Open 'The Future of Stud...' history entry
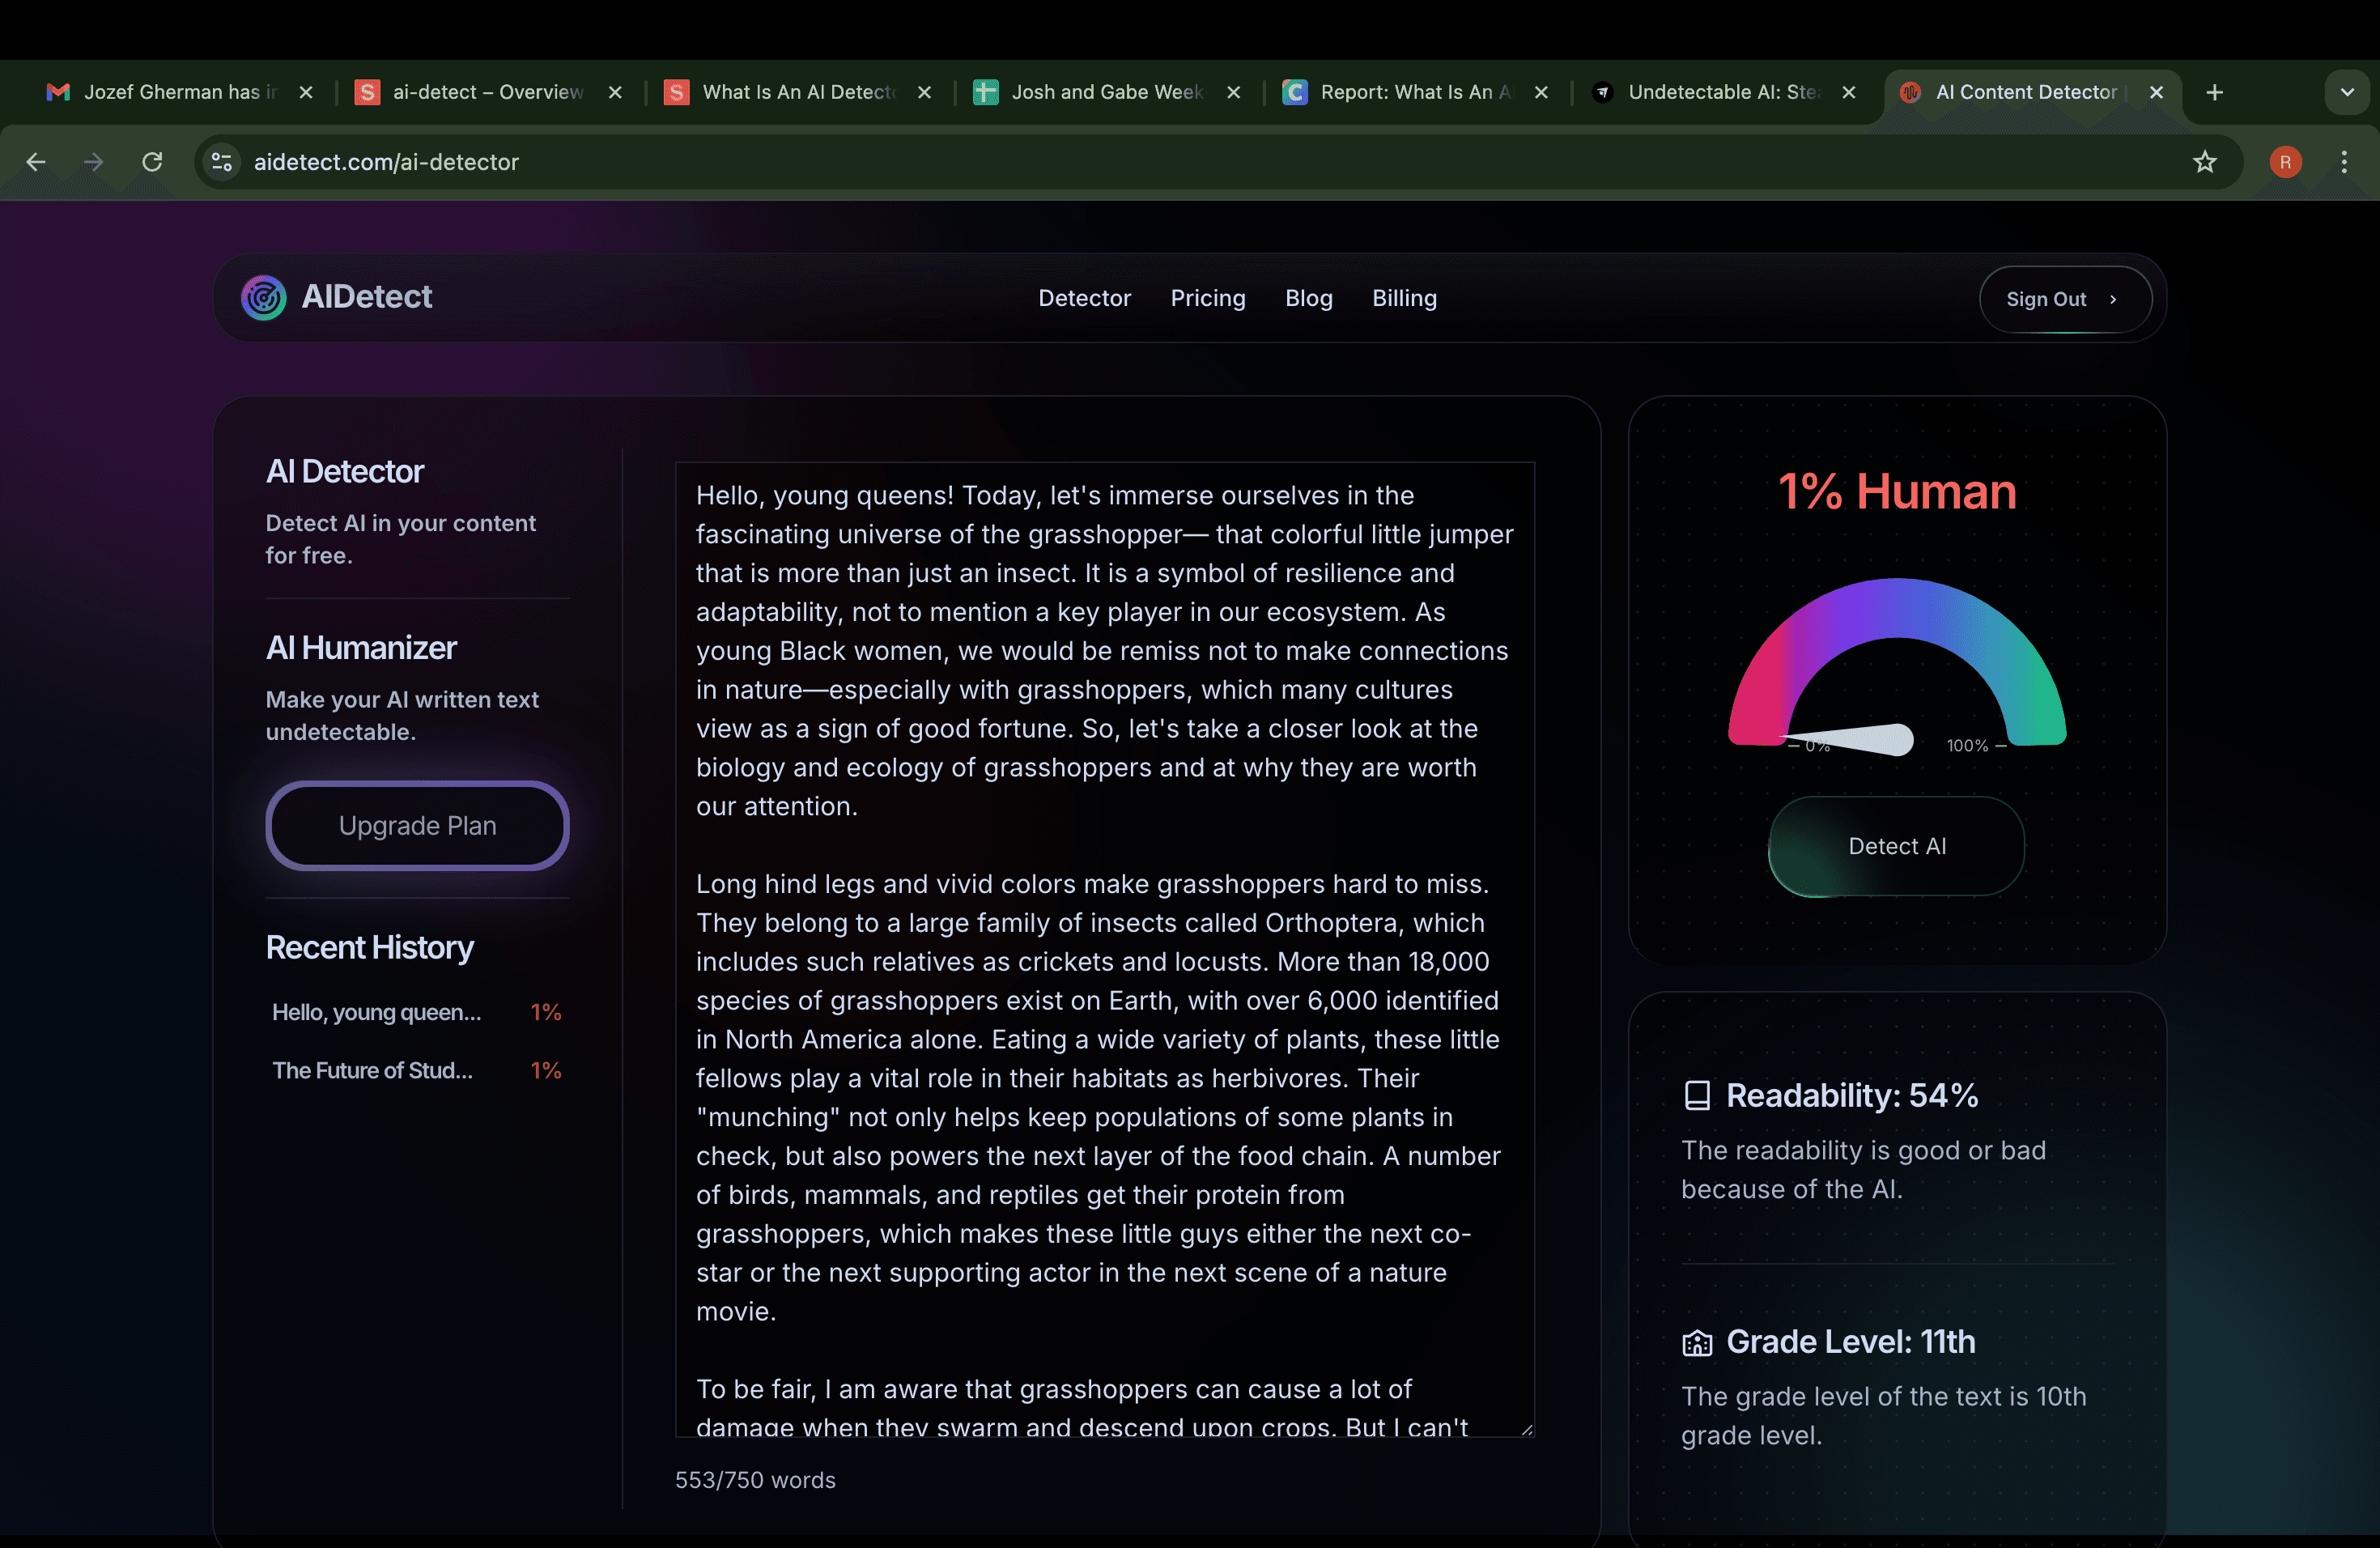Image resolution: width=2380 pixels, height=1548 pixels. click(x=372, y=1070)
